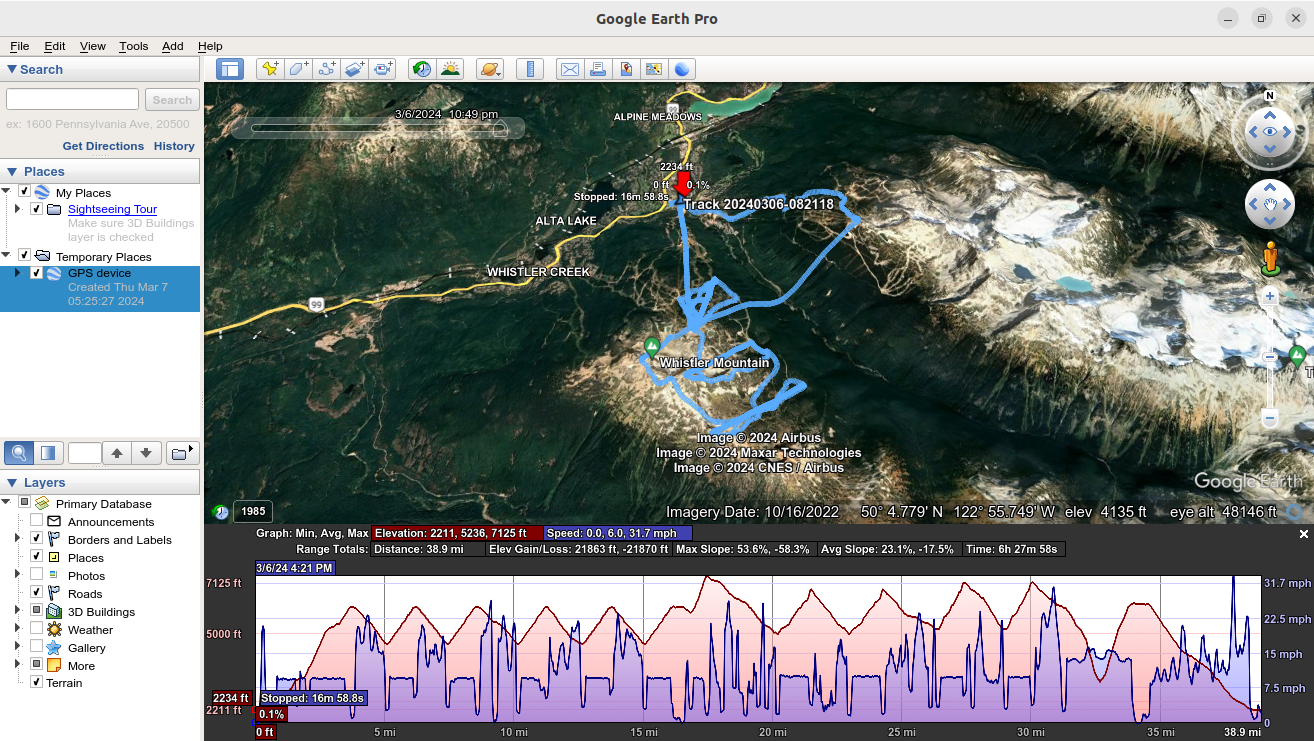Open the Sightseeing Tour link
Image resolution: width=1314 pixels, height=741 pixels.
point(112,209)
